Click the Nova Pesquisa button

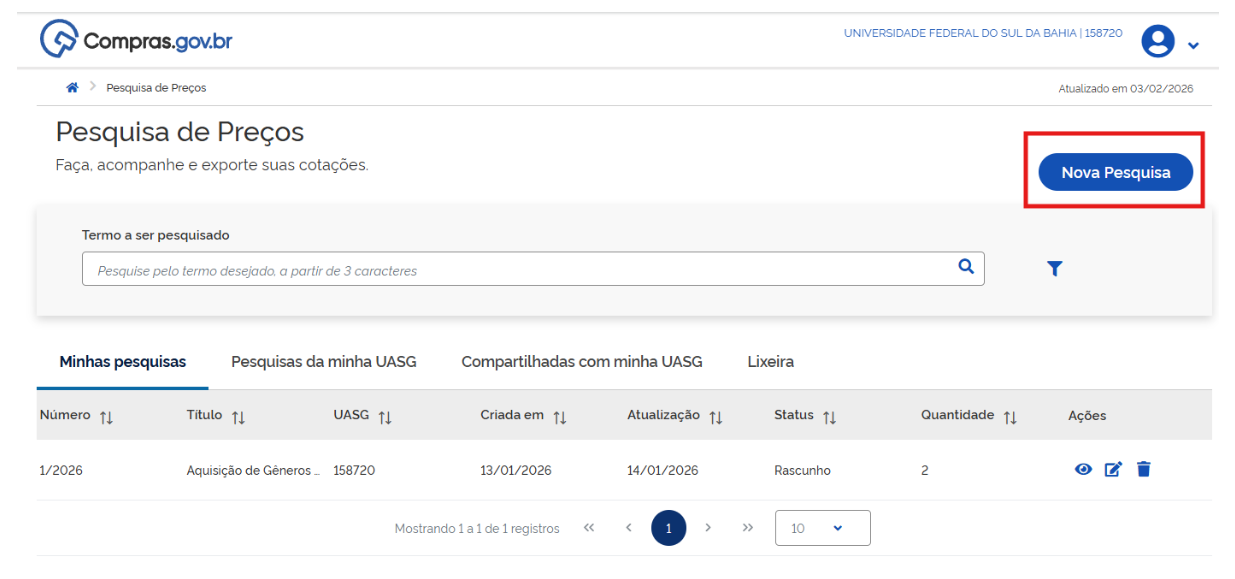coord(1115,172)
